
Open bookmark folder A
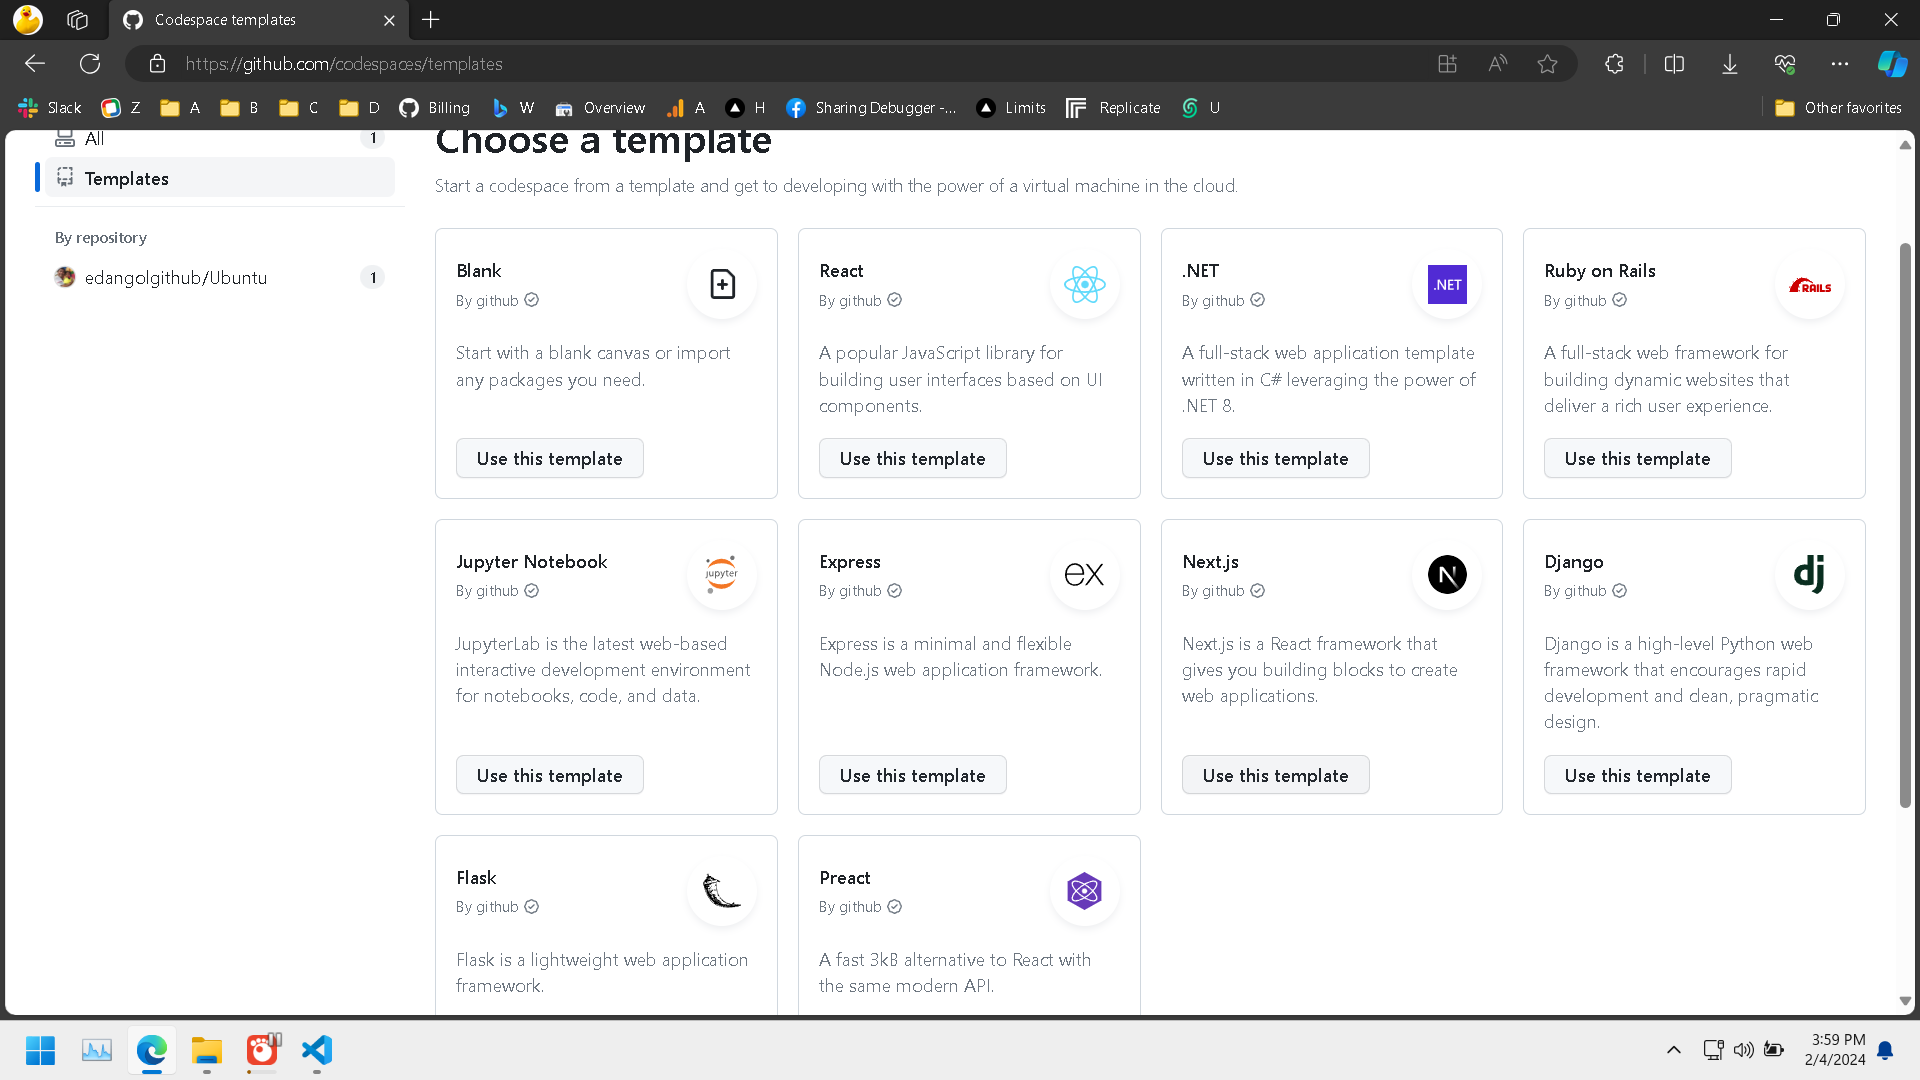[180, 108]
